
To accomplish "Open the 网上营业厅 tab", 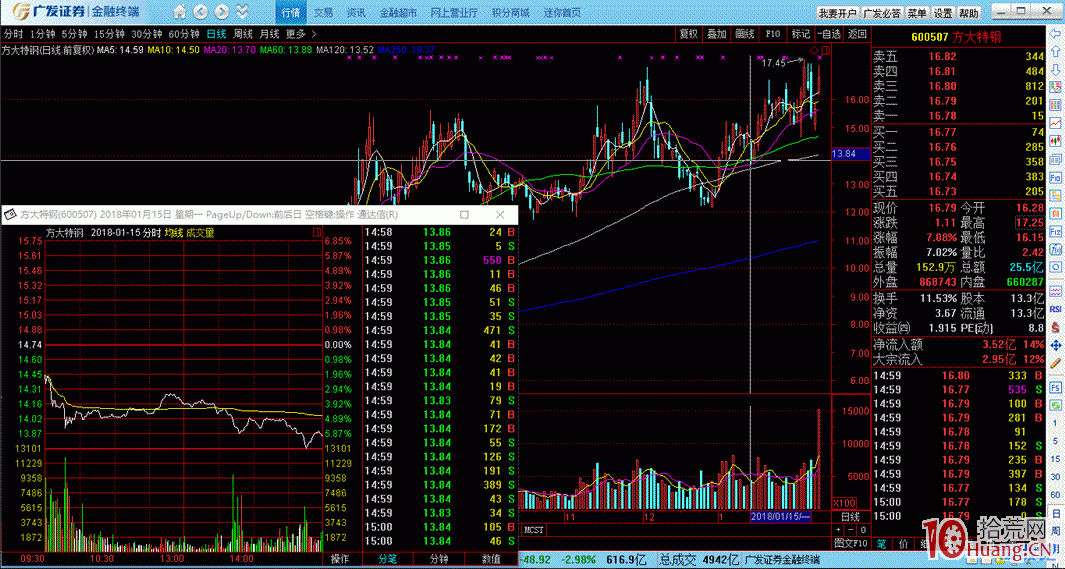I will pyautogui.click(x=454, y=13).
